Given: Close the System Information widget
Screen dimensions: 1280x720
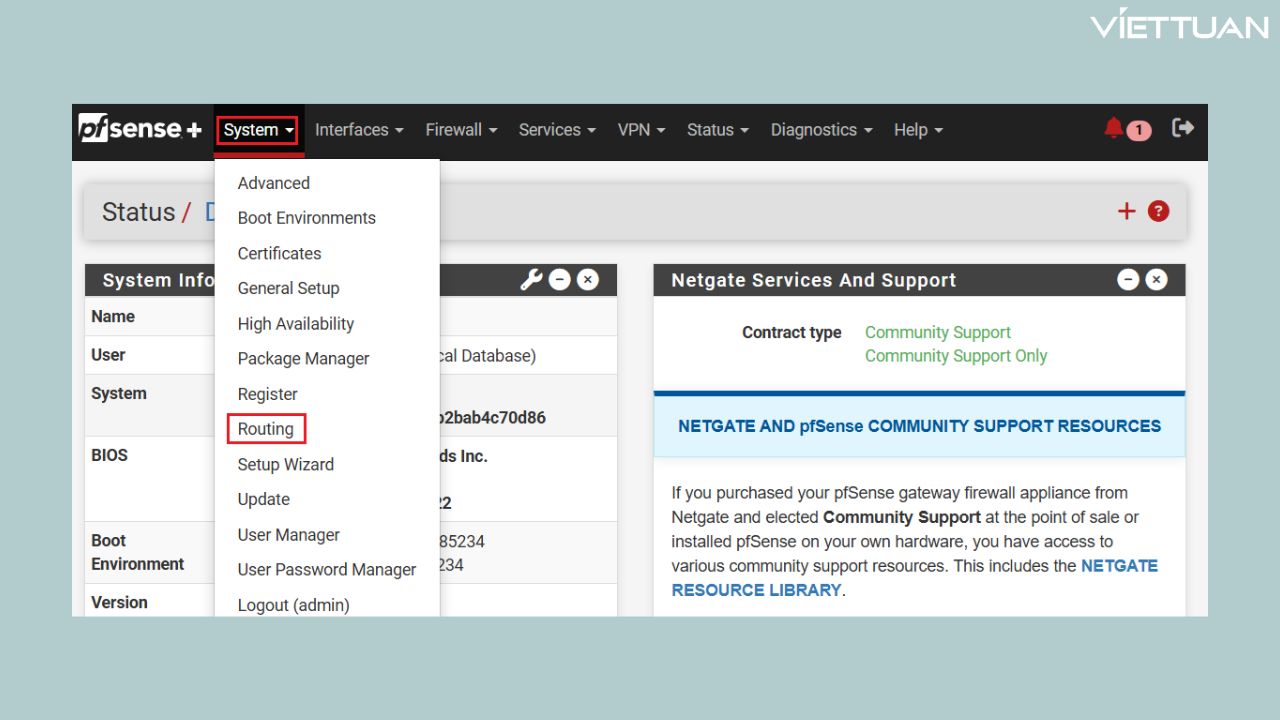Looking at the screenshot, I should 588,280.
